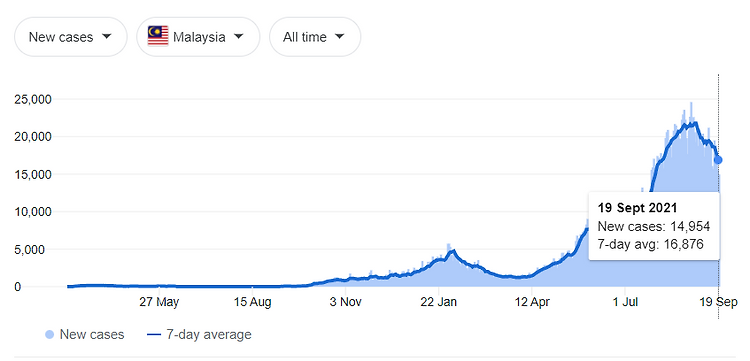Click the arrow beside All time

(x=340, y=36)
